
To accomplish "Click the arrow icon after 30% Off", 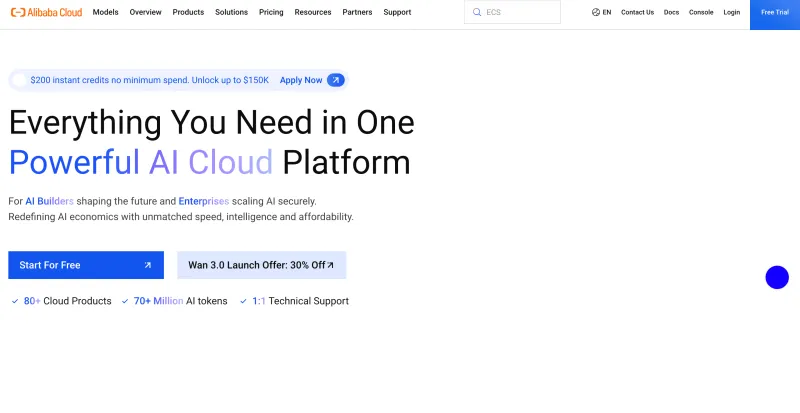I will [x=331, y=265].
